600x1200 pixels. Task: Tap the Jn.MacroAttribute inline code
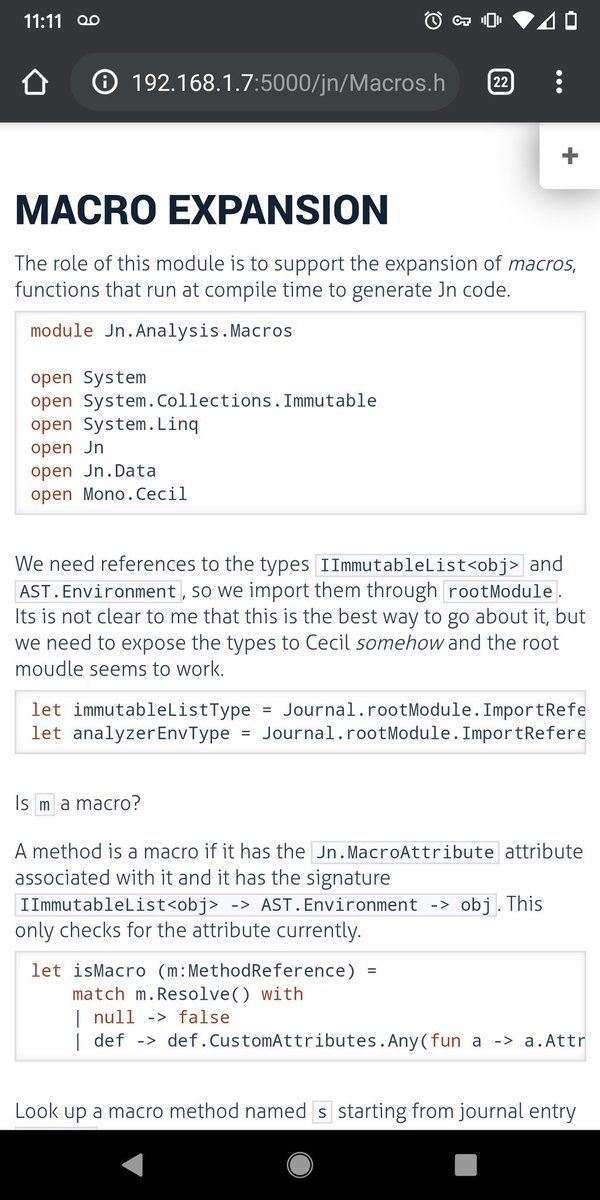click(x=404, y=852)
